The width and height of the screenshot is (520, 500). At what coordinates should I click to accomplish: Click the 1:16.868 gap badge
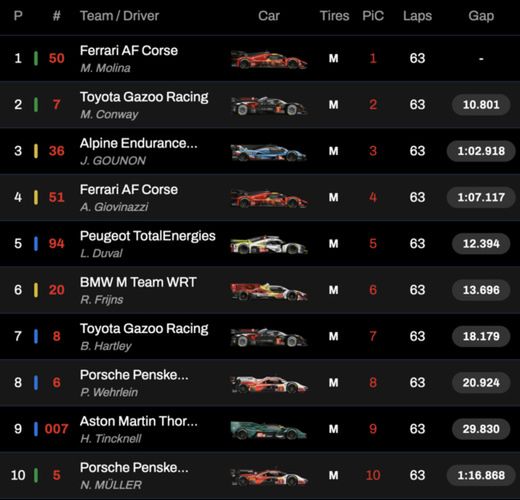(x=481, y=475)
